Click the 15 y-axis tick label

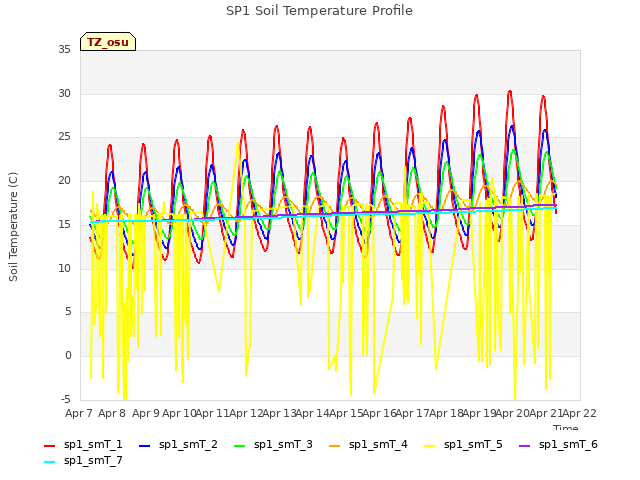pos(64,224)
